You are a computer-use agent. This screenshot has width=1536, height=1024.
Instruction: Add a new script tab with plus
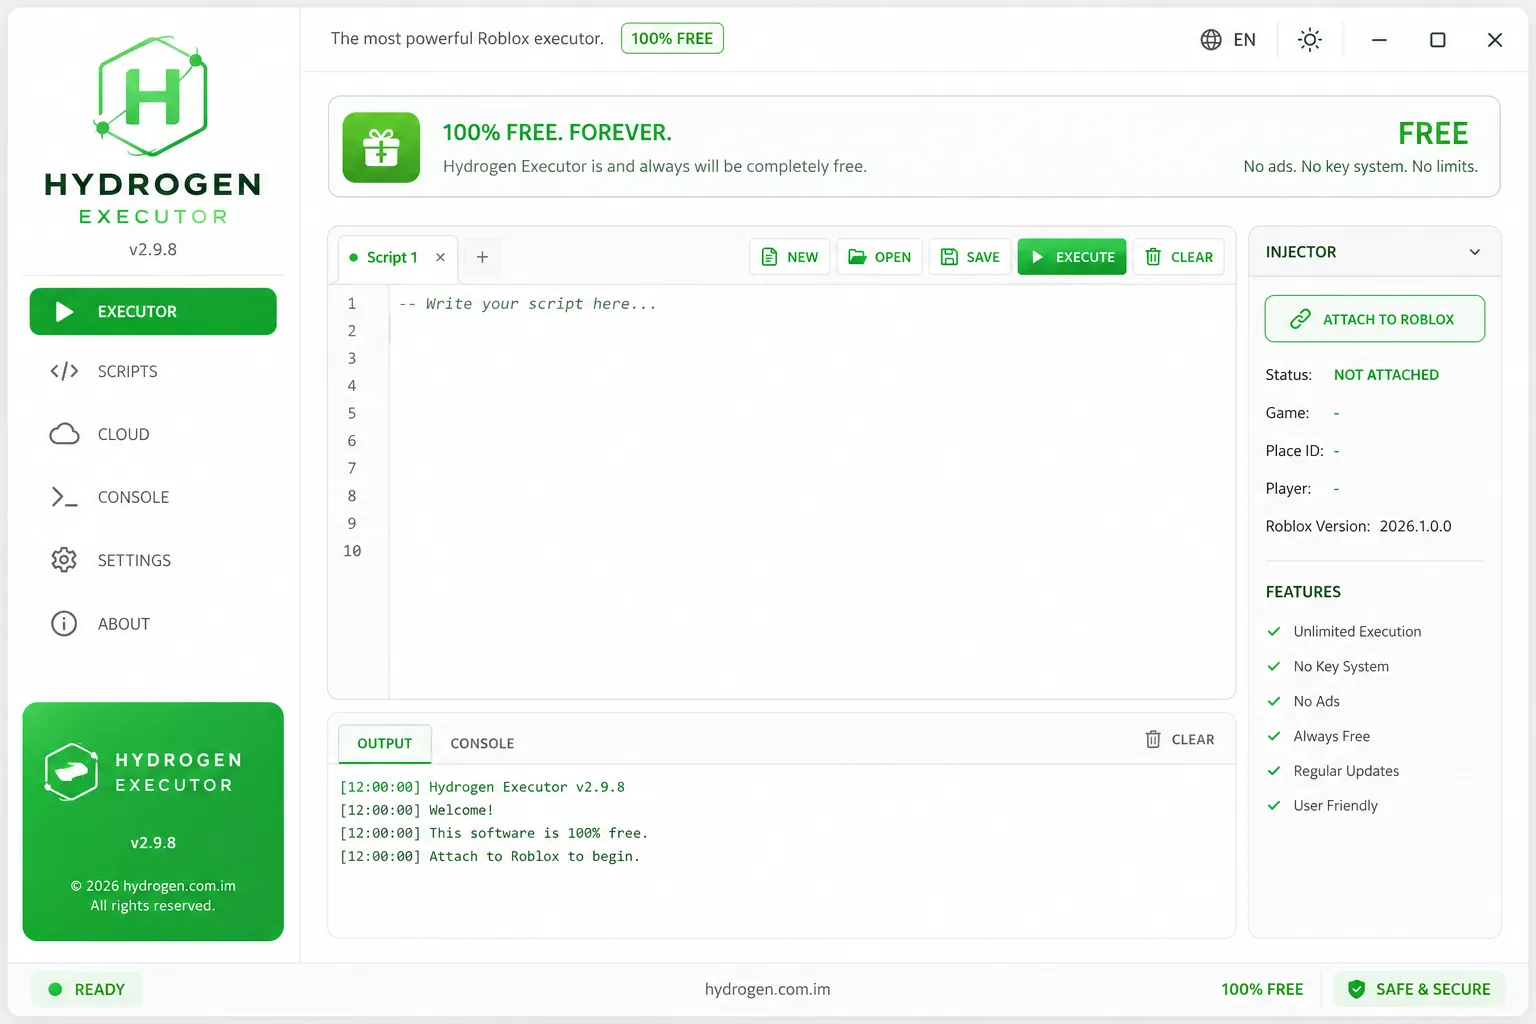coord(482,257)
